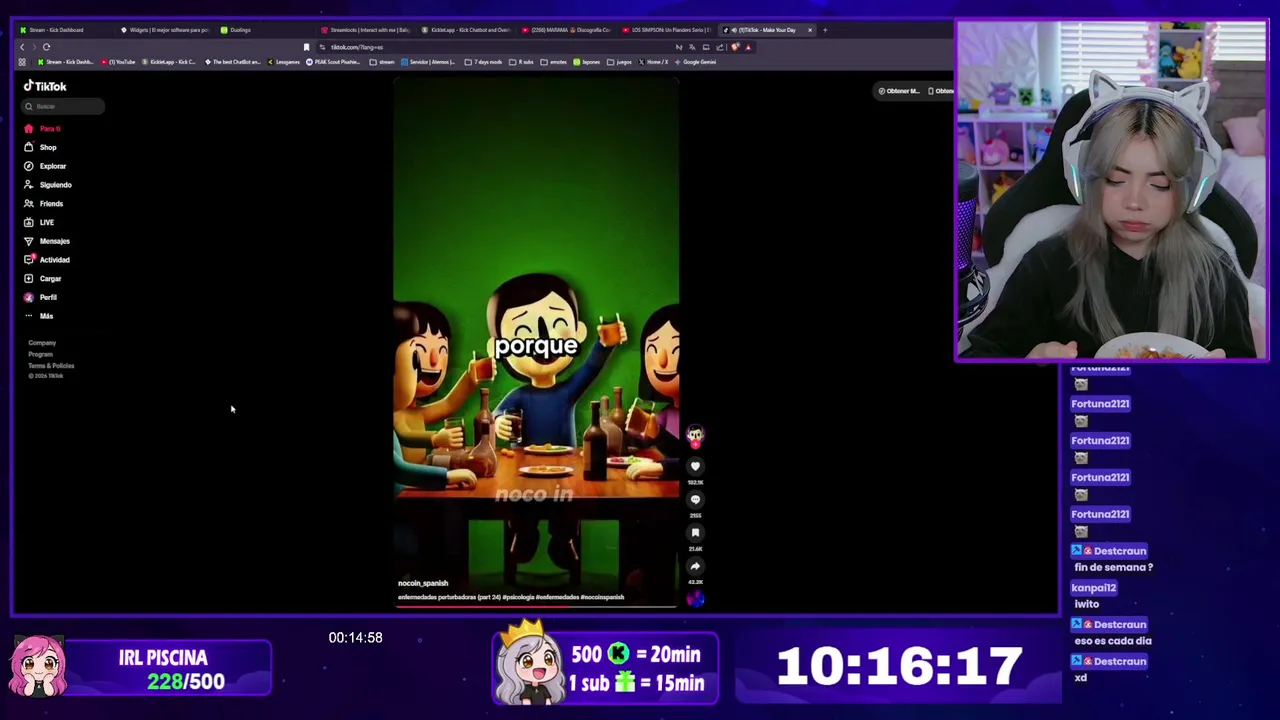
Task: Expand the R subs bookmarks folder
Action: 521,62
